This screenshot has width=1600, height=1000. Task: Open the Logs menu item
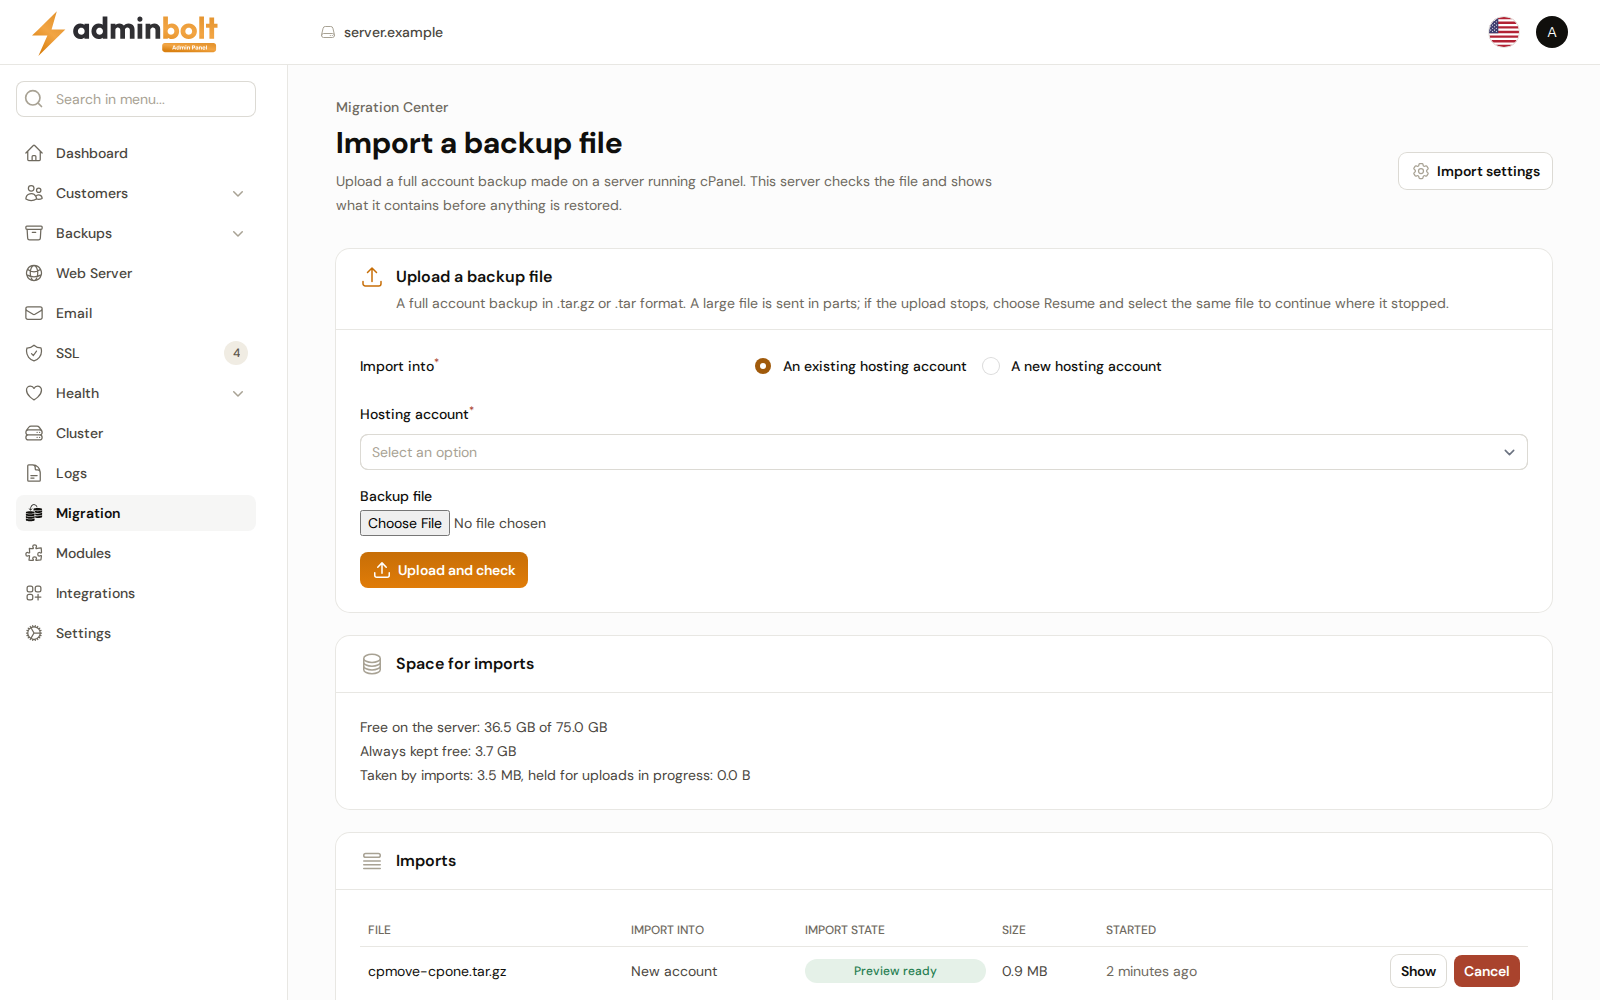pyautogui.click(x=136, y=473)
